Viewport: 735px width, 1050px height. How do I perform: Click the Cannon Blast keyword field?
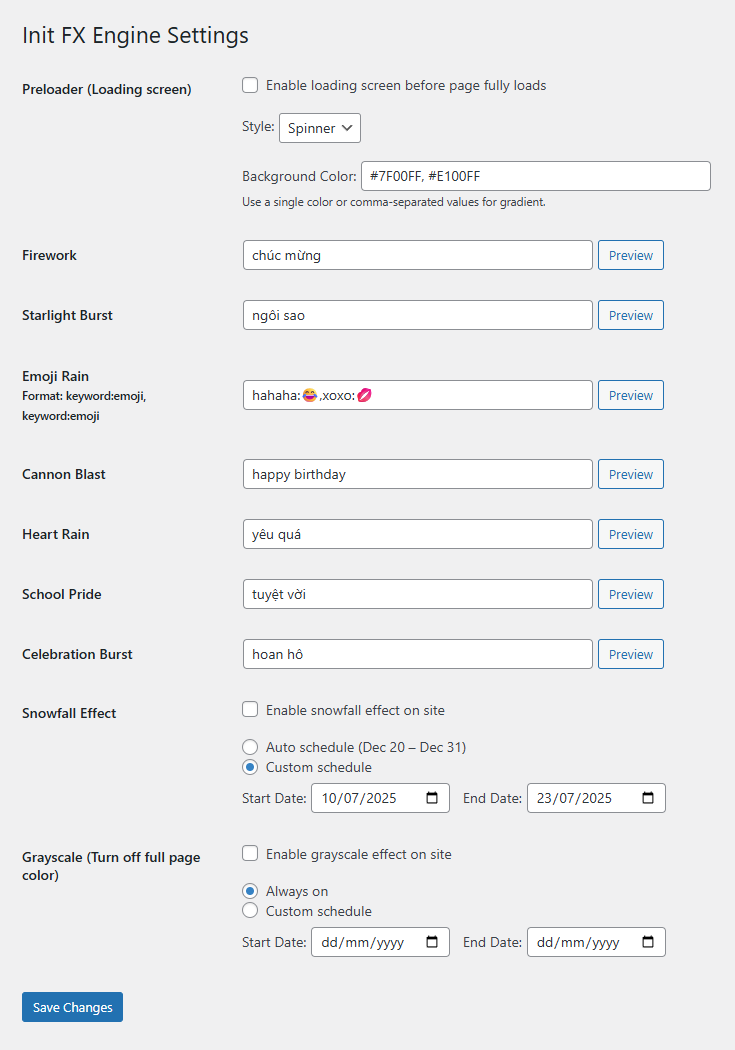[417, 474]
